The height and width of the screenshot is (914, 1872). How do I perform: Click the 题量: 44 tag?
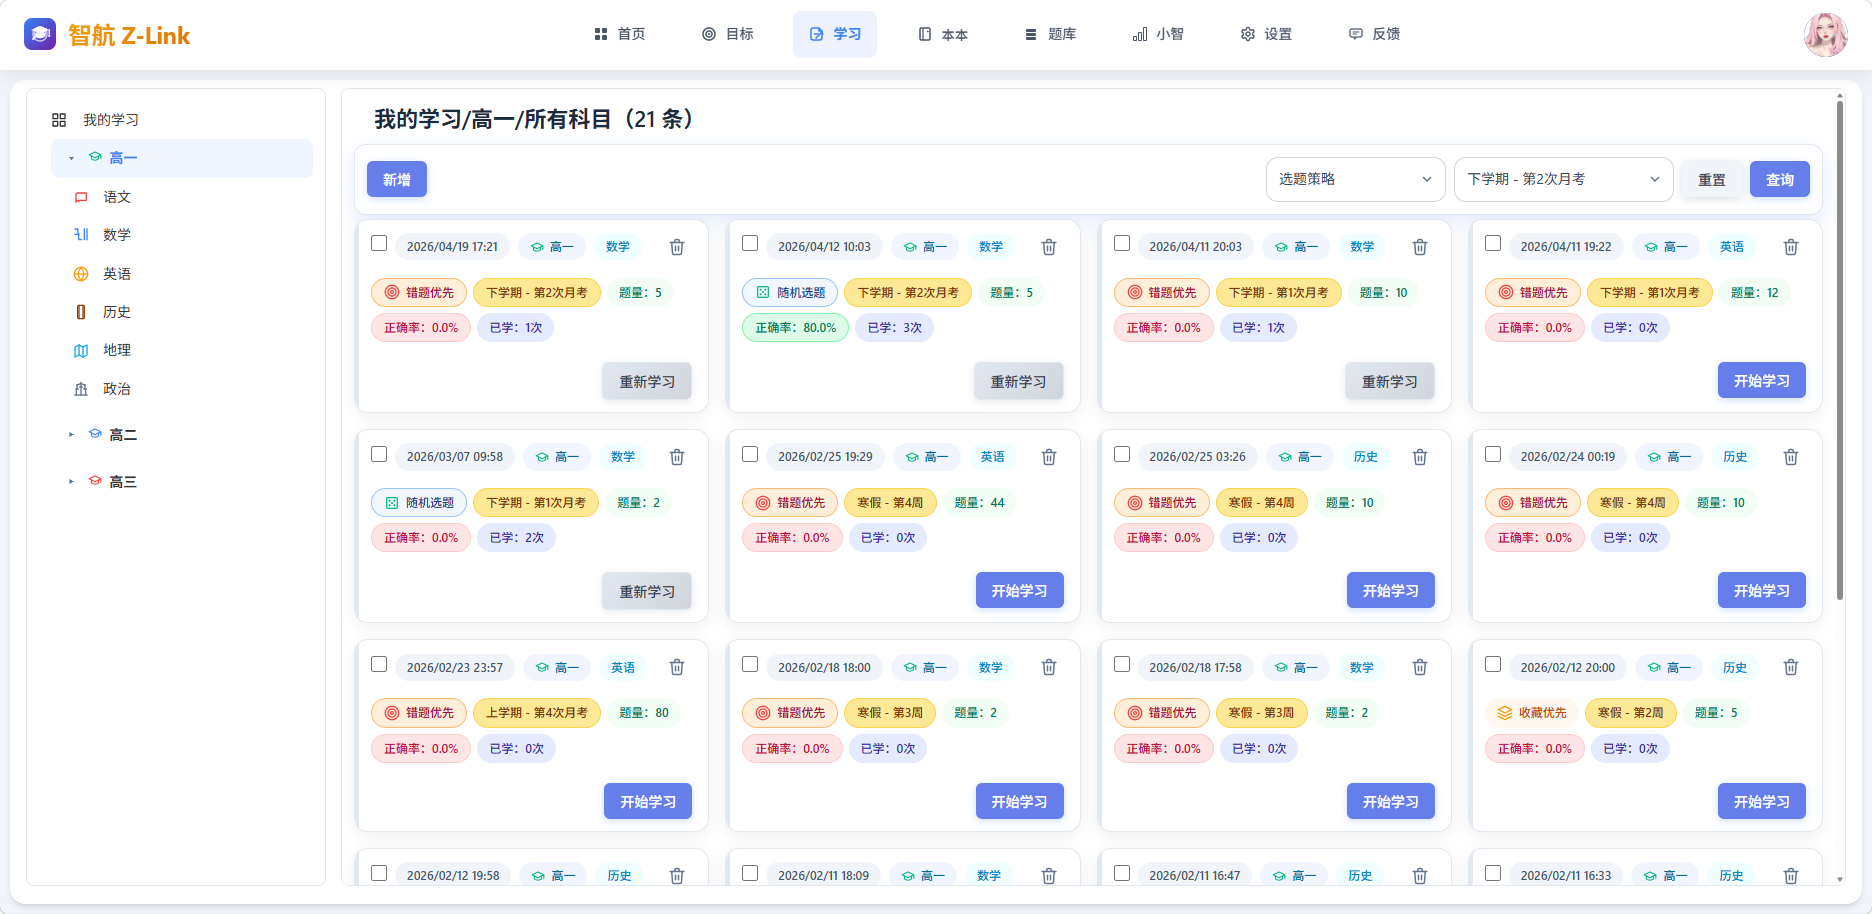pyautogui.click(x=979, y=503)
